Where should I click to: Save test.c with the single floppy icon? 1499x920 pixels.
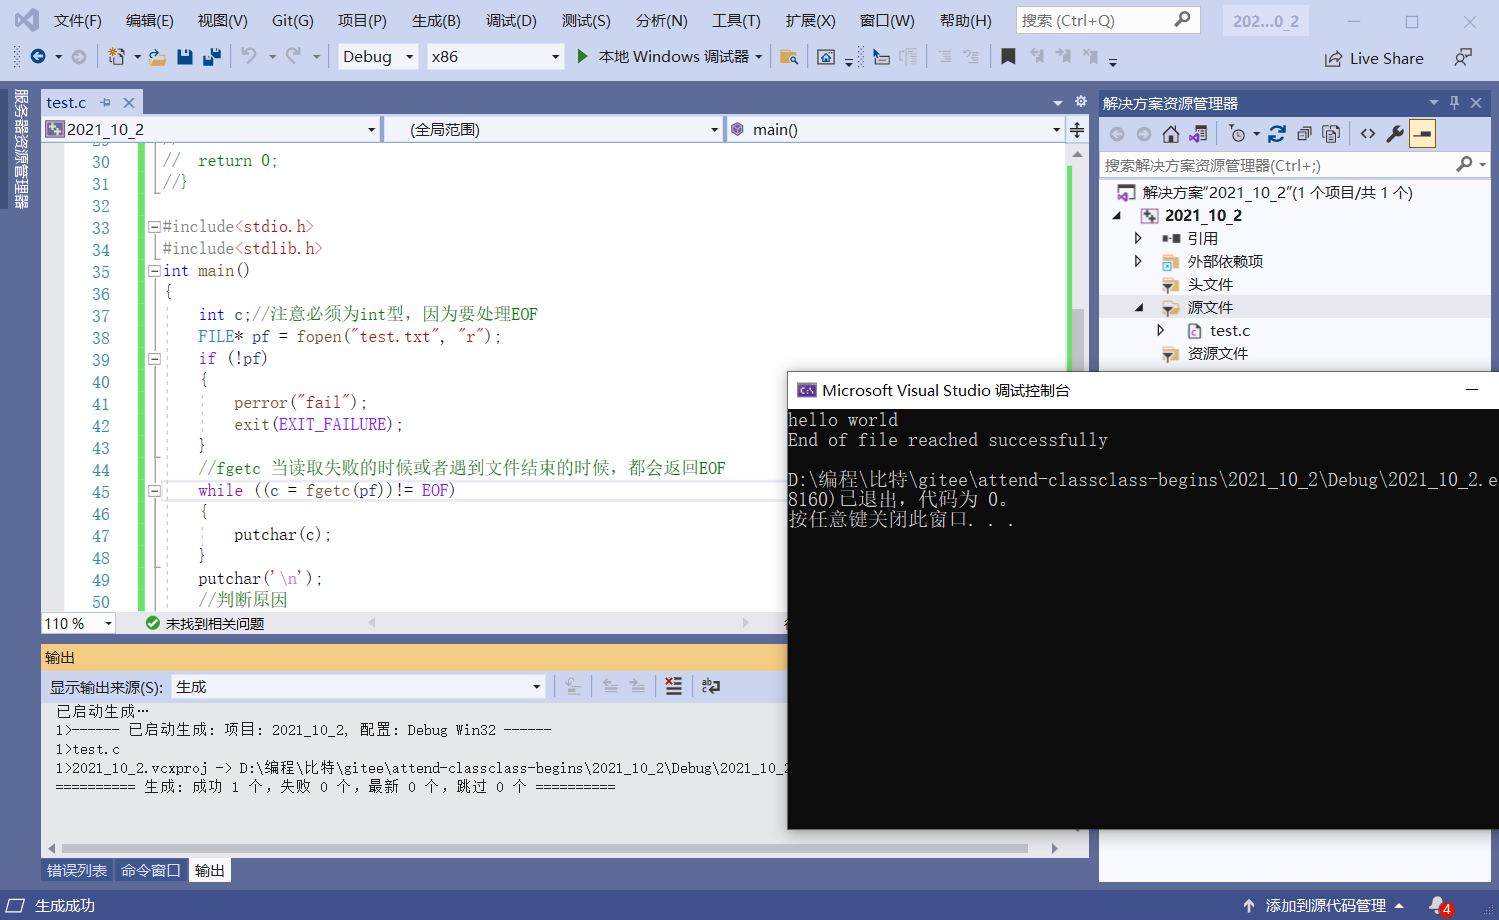[184, 57]
